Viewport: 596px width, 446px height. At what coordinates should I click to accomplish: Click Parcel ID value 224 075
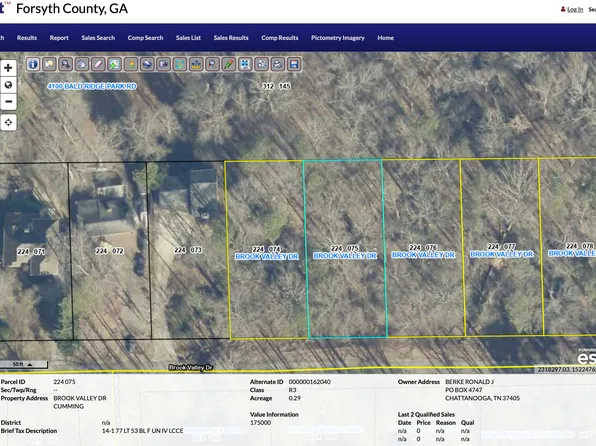pyautogui.click(x=64, y=382)
